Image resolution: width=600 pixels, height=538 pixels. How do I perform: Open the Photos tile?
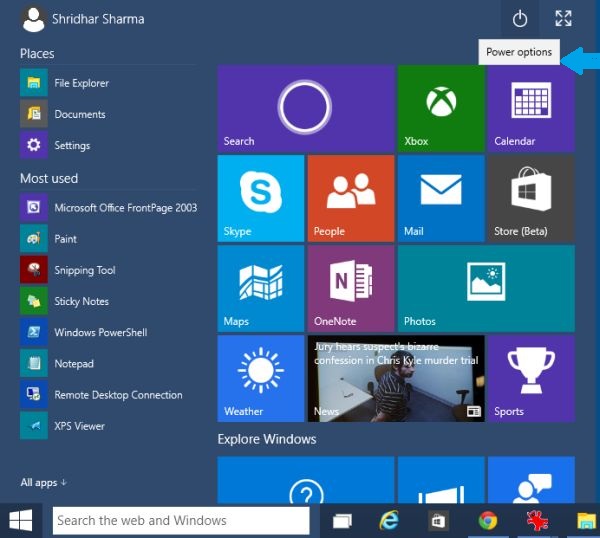pos(486,289)
